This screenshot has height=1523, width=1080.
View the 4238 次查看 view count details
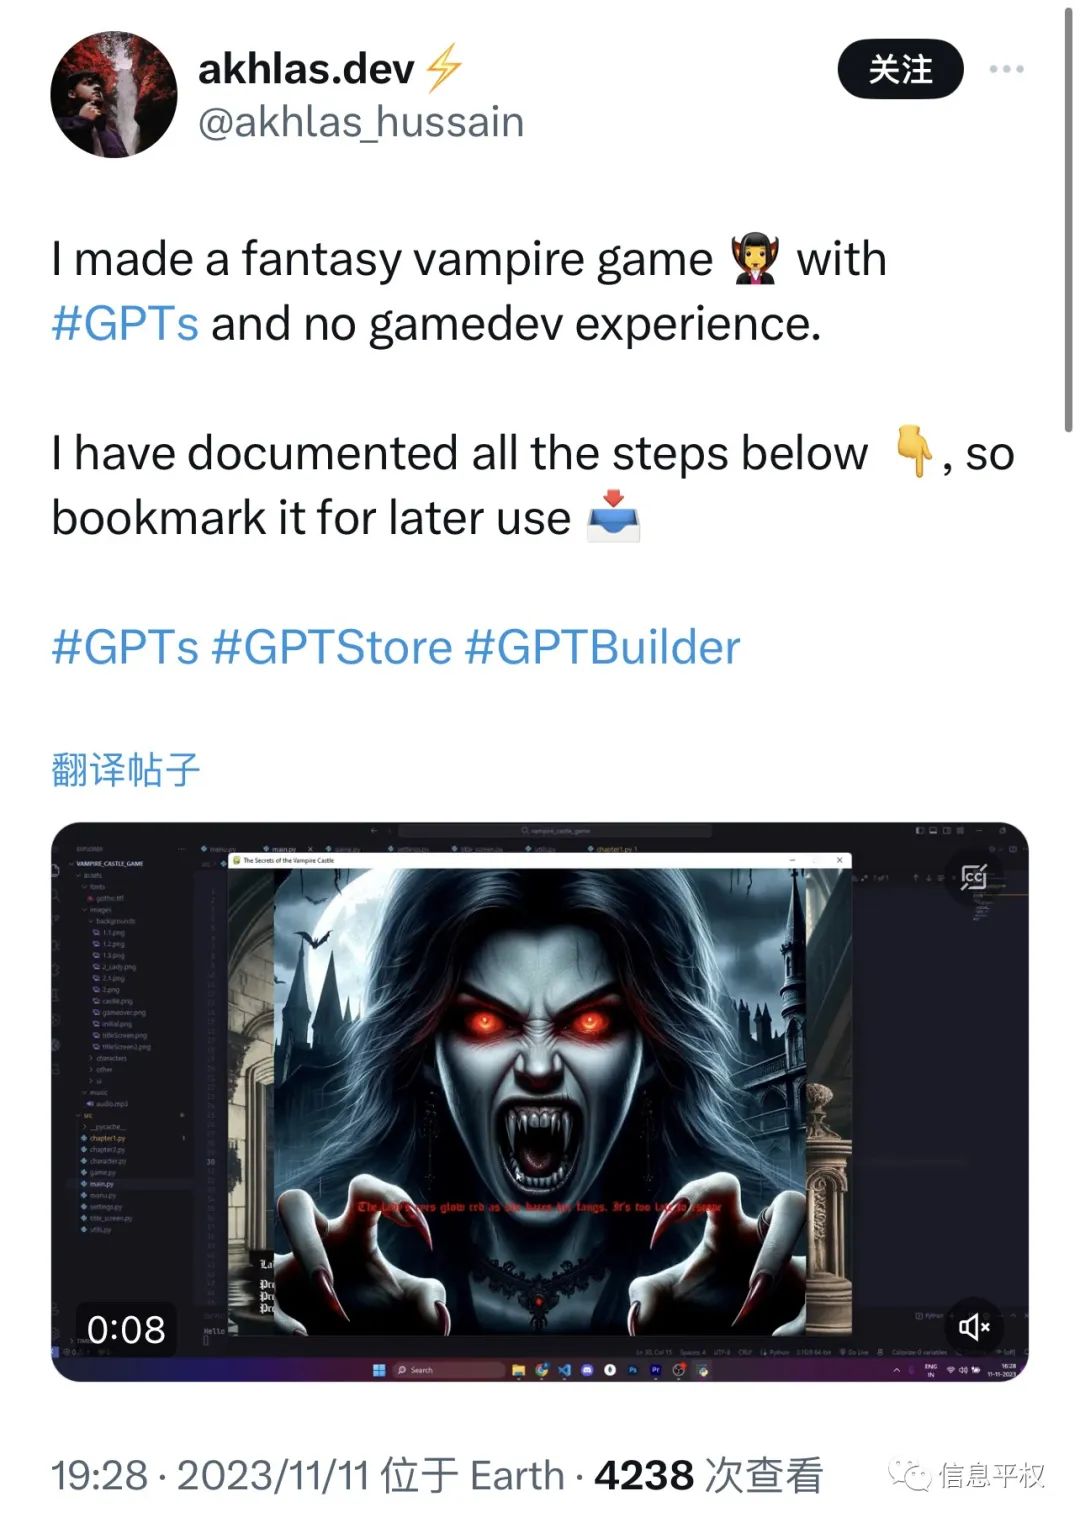tap(708, 1475)
